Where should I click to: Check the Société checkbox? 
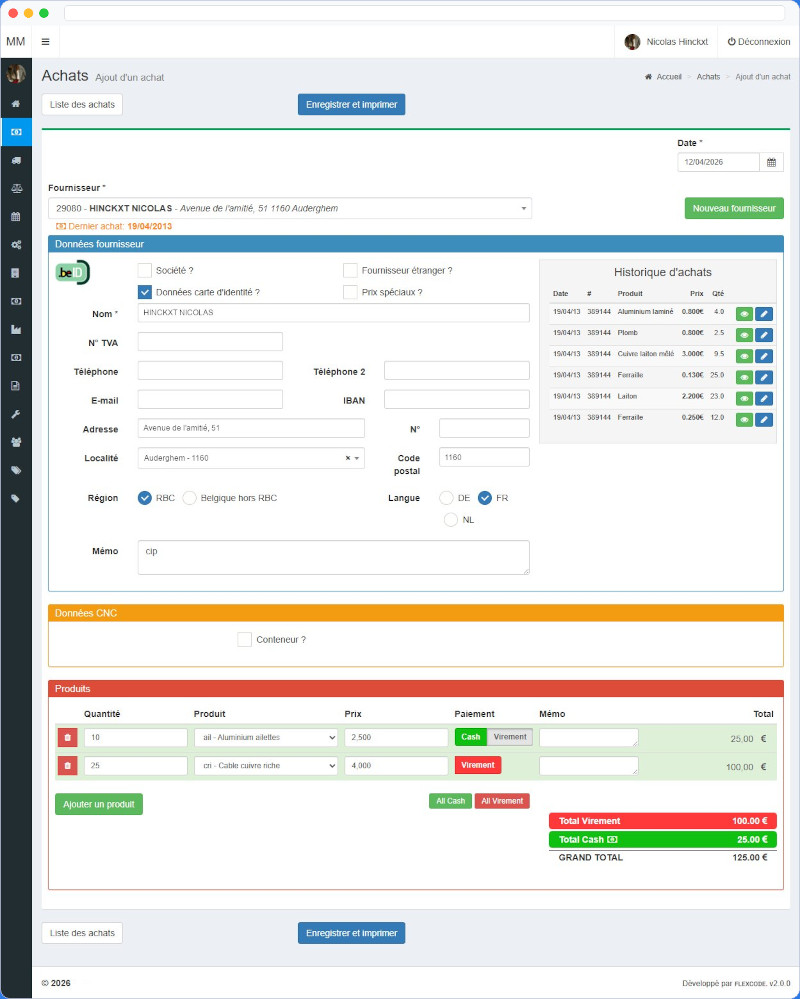[x=145, y=270]
